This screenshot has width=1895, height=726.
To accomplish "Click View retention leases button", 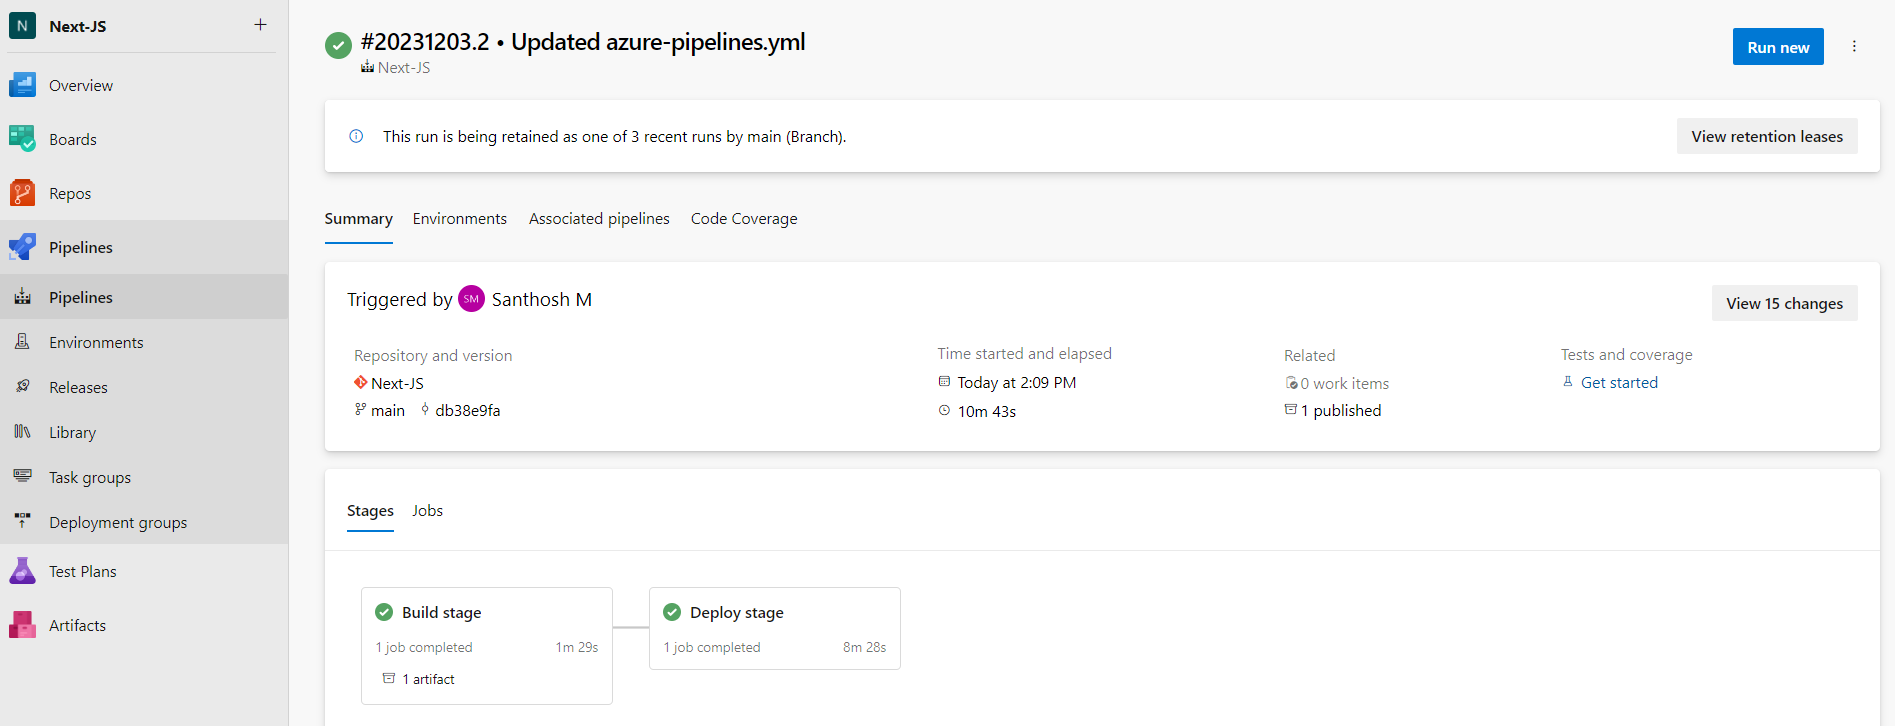I will point(1767,136).
